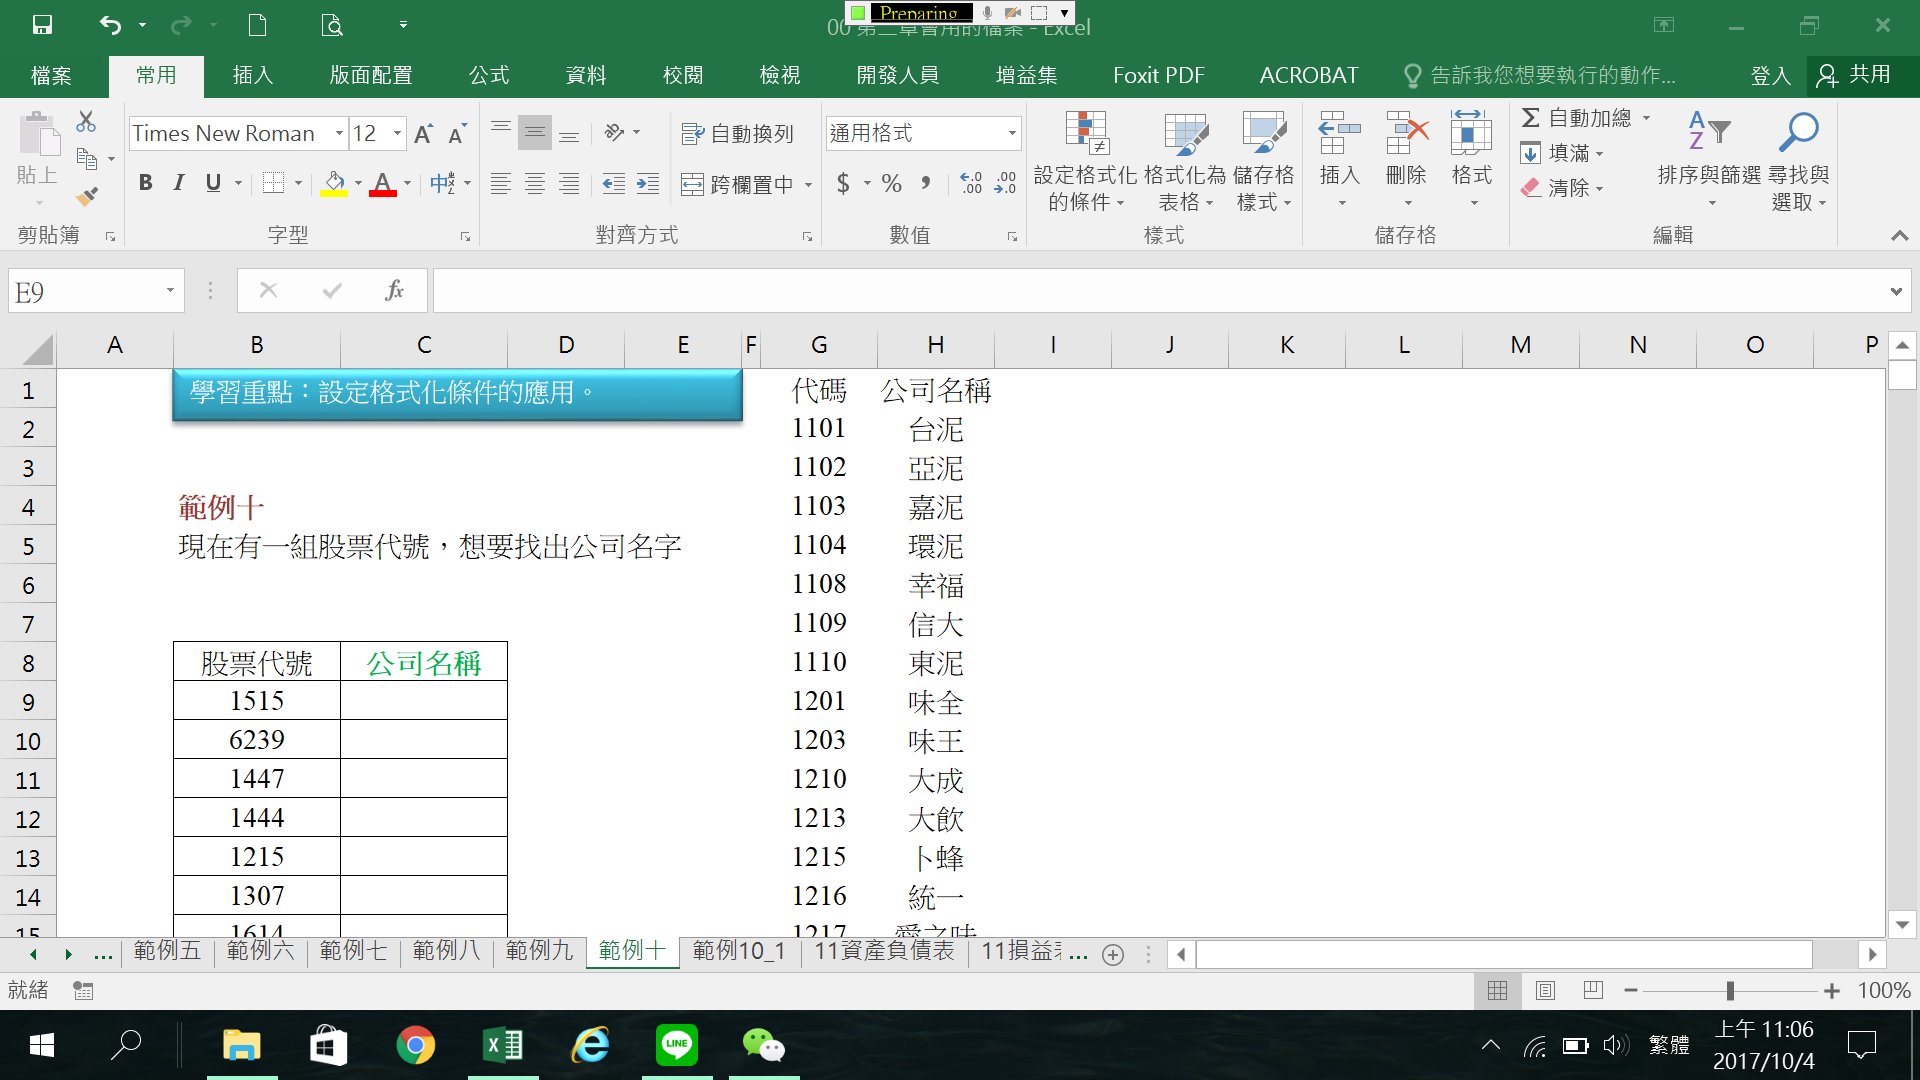Image resolution: width=1920 pixels, height=1080 pixels.
Task: Click the Find & Select magnifier icon
Action: click(x=1798, y=132)
